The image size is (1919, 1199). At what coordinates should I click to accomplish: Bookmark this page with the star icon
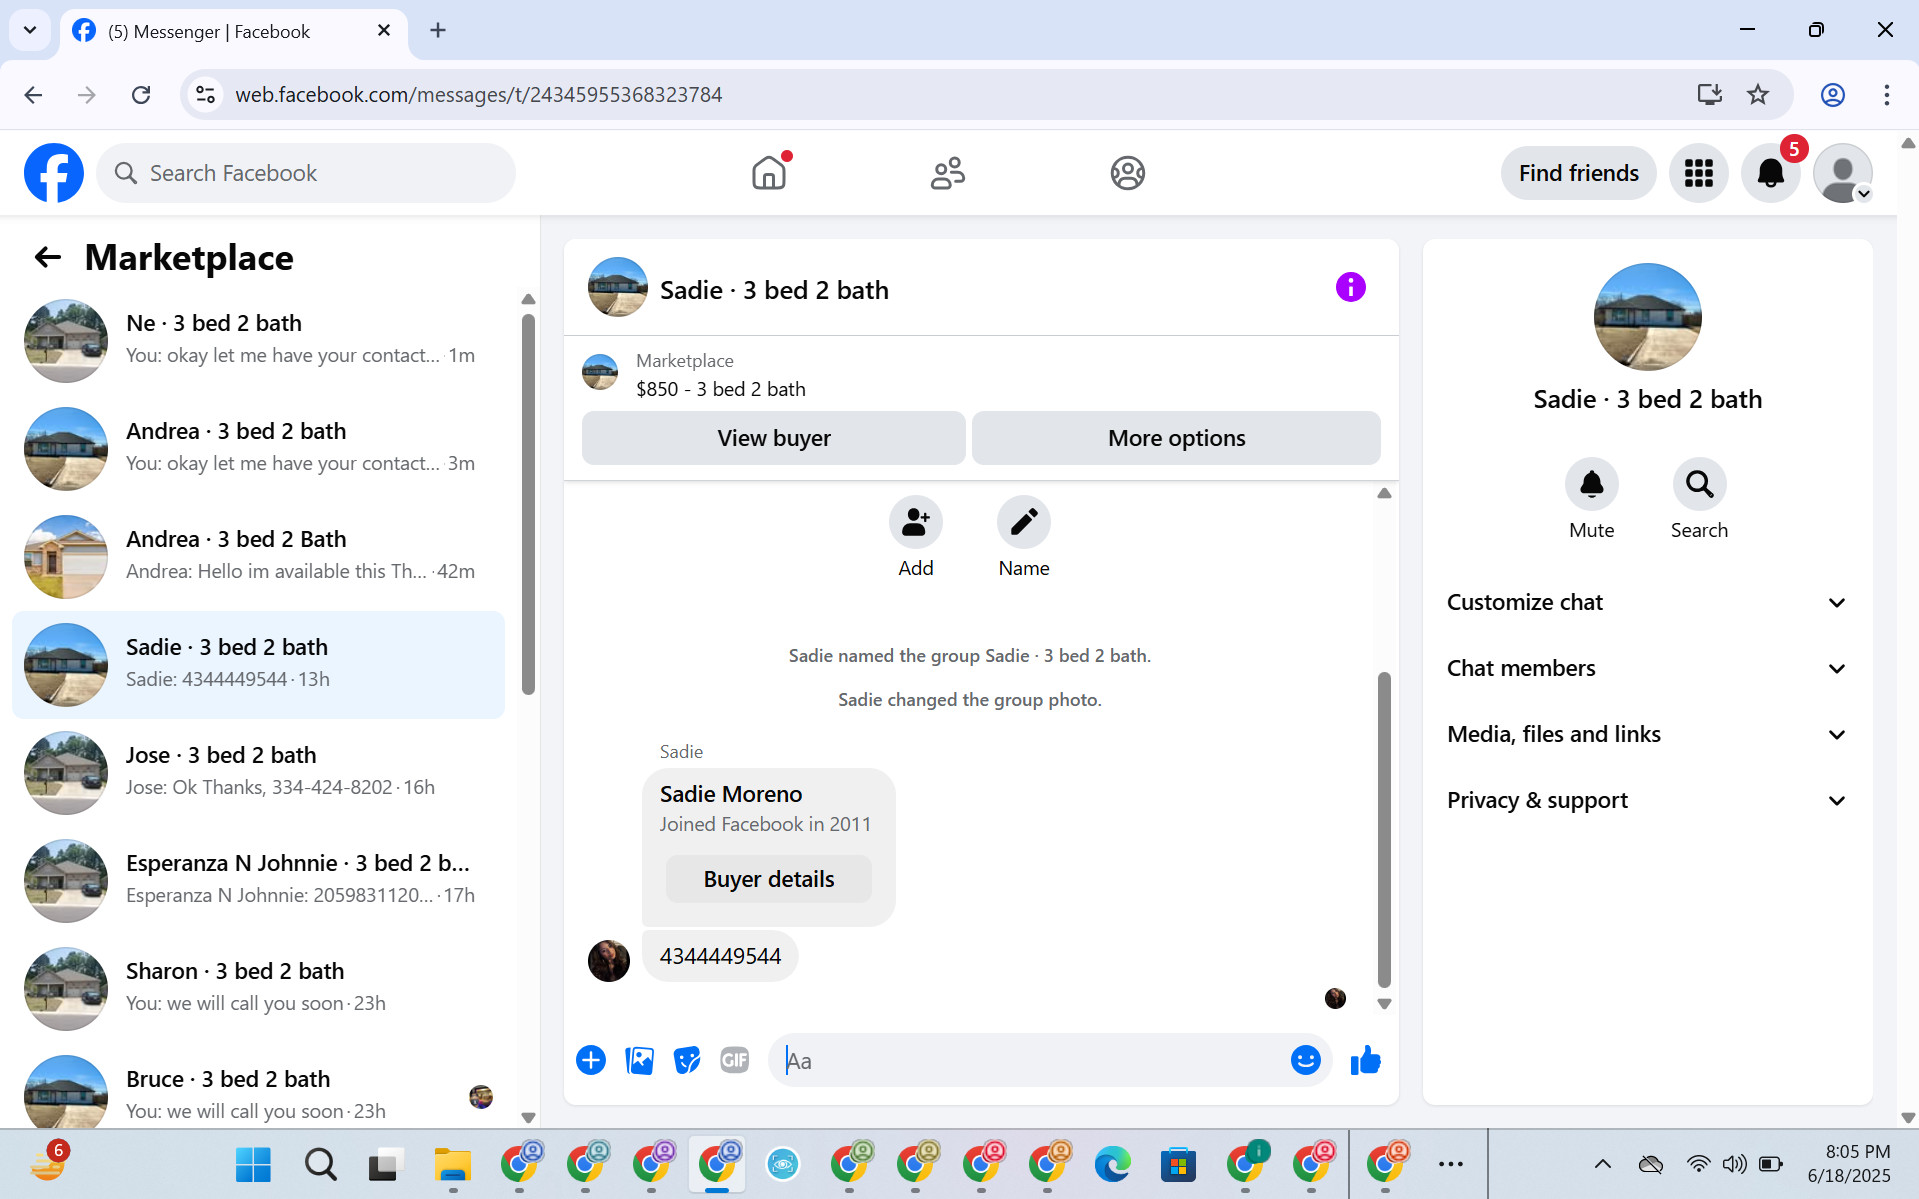[1757, 95]
